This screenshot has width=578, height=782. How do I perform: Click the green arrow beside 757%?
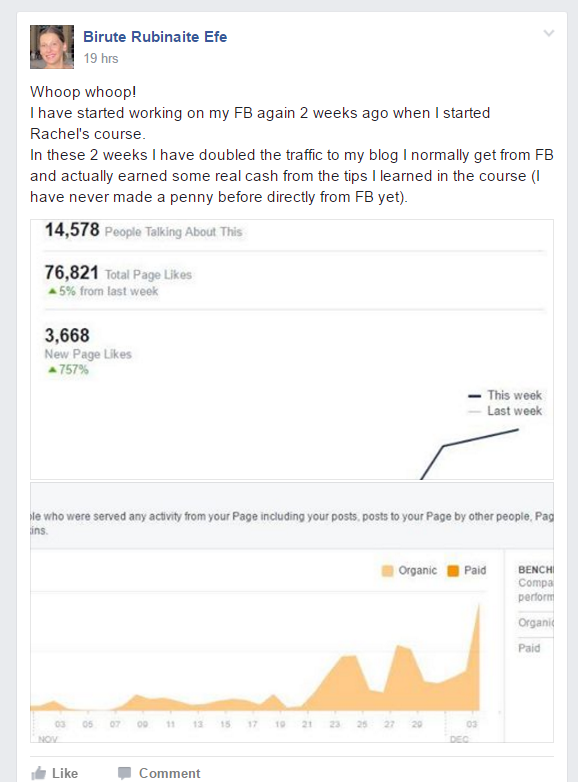click(x=52, y=370)
